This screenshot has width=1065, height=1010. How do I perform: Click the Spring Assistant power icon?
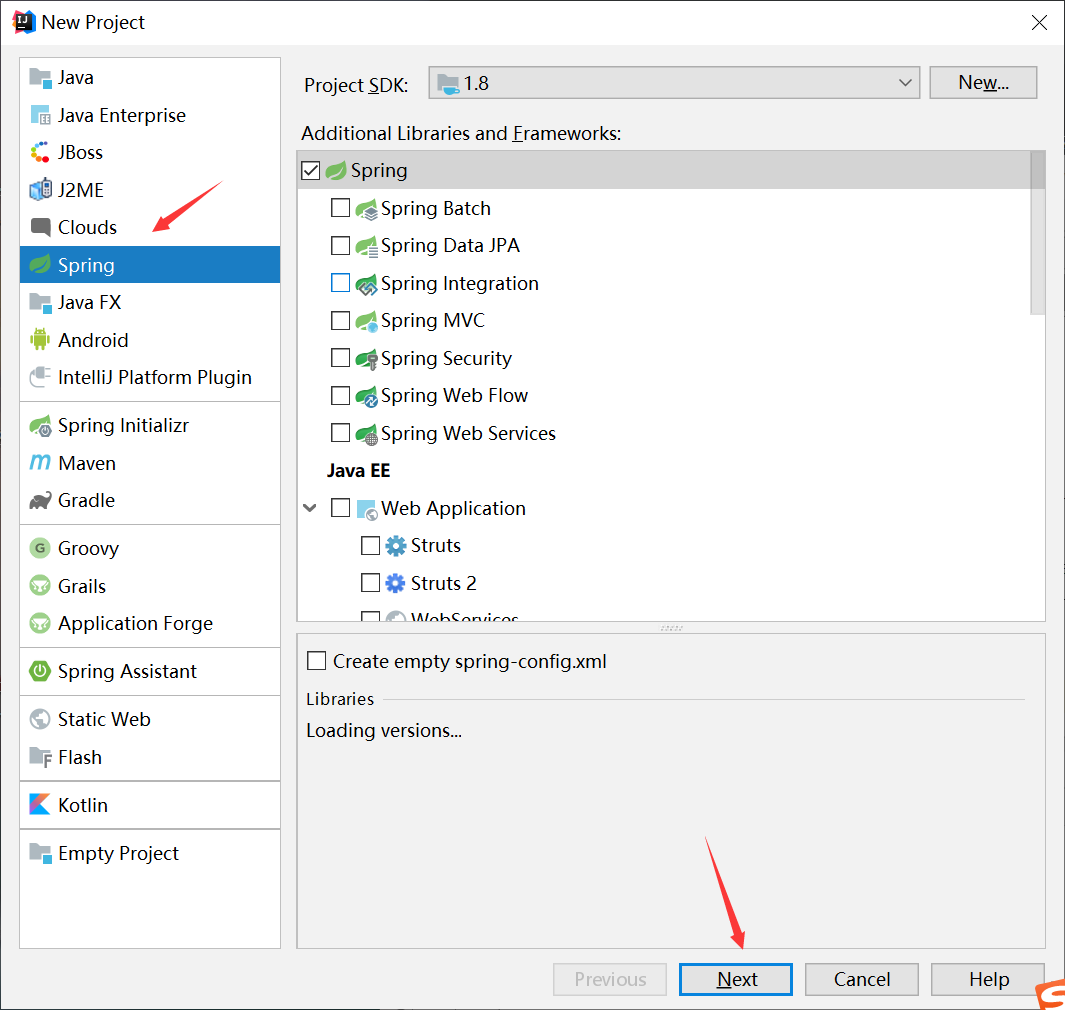41,671
